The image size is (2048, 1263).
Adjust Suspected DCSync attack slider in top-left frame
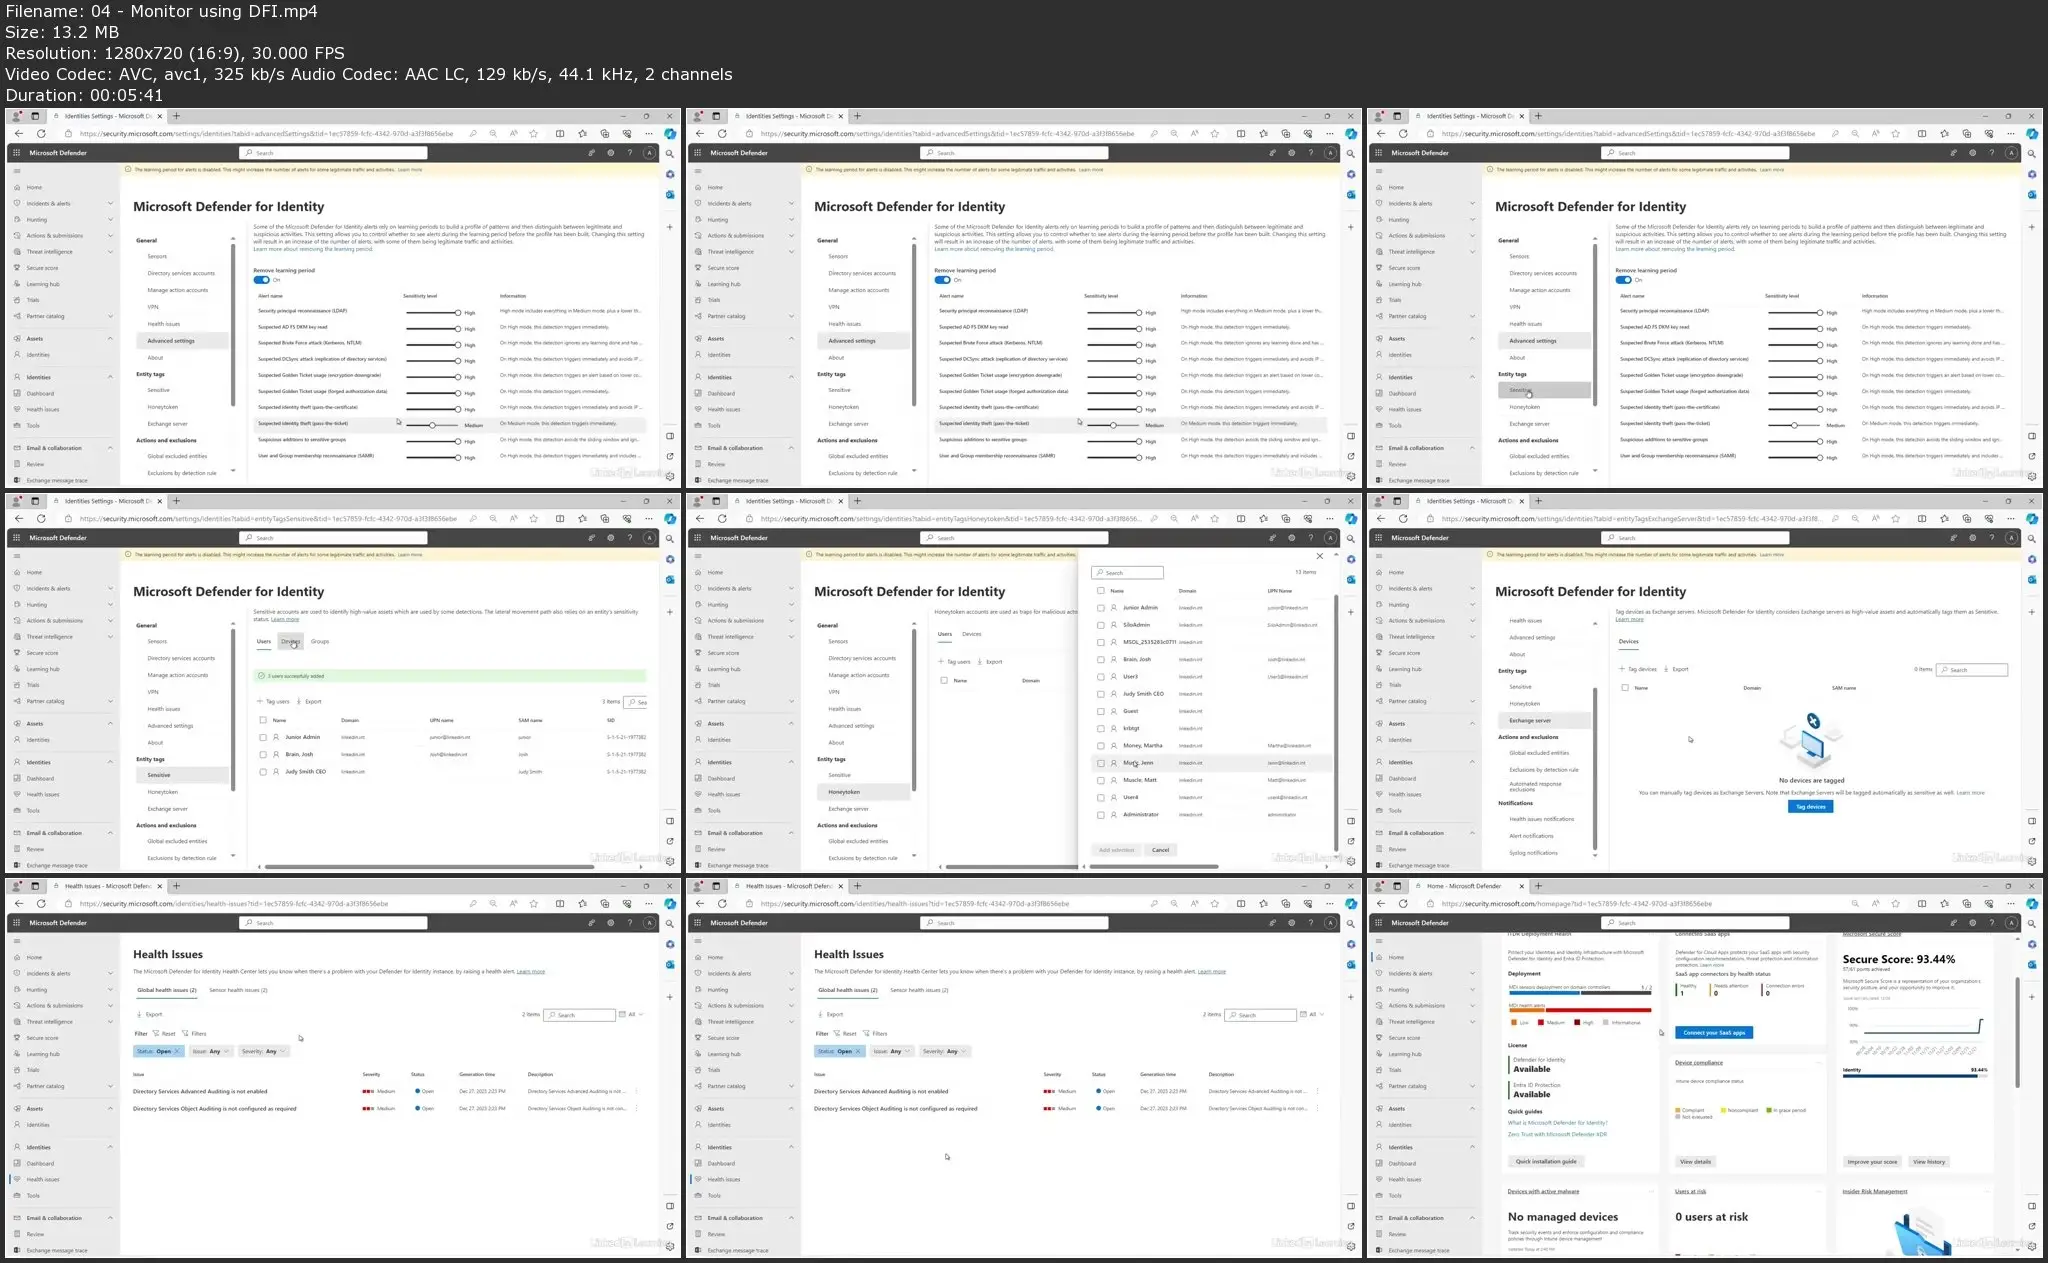pos(433,360)
